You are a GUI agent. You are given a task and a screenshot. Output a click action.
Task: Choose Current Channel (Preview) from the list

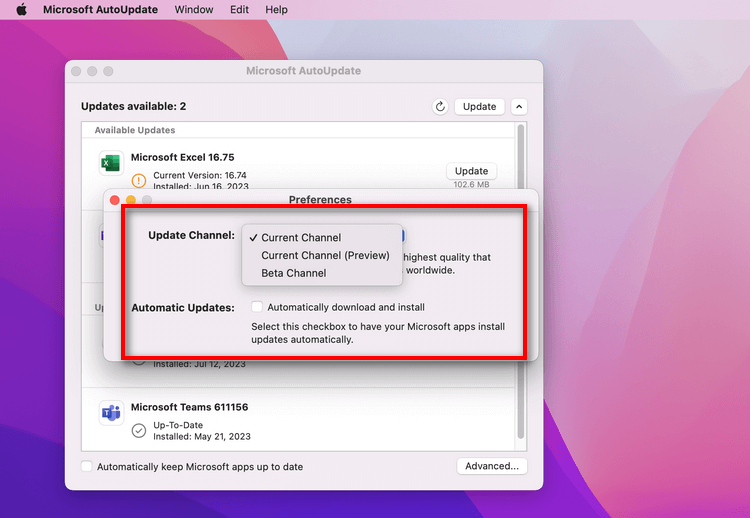325,255
